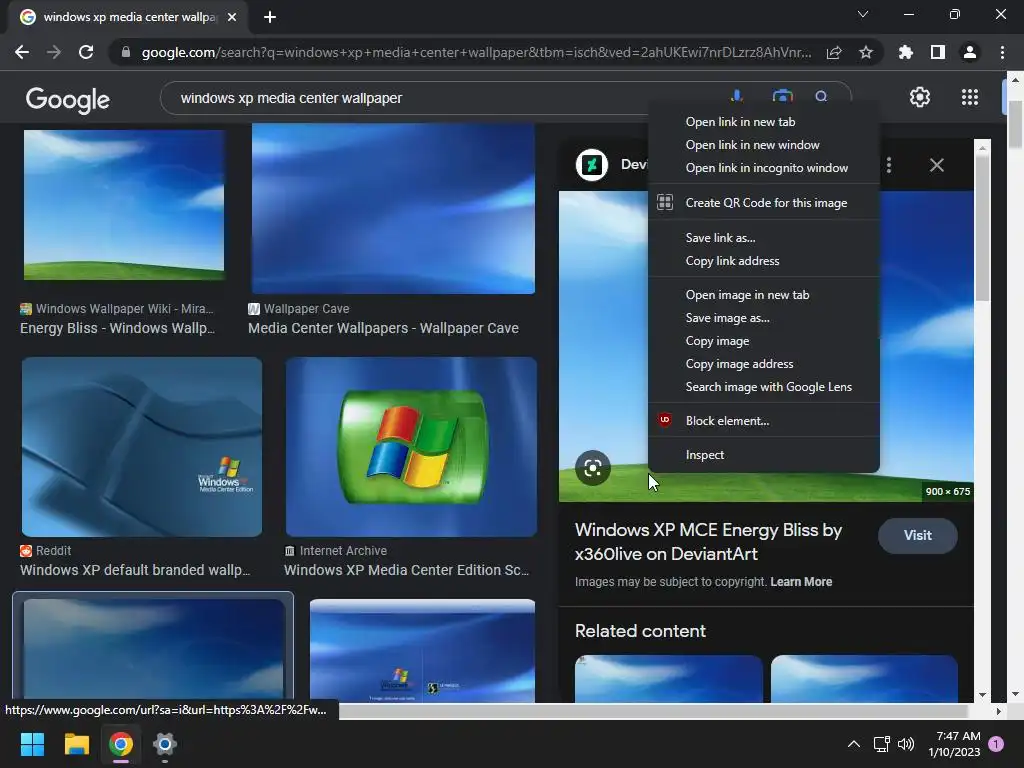Close the image preview panel
Screen dimensions: 1024x768
tap(936, 165)
